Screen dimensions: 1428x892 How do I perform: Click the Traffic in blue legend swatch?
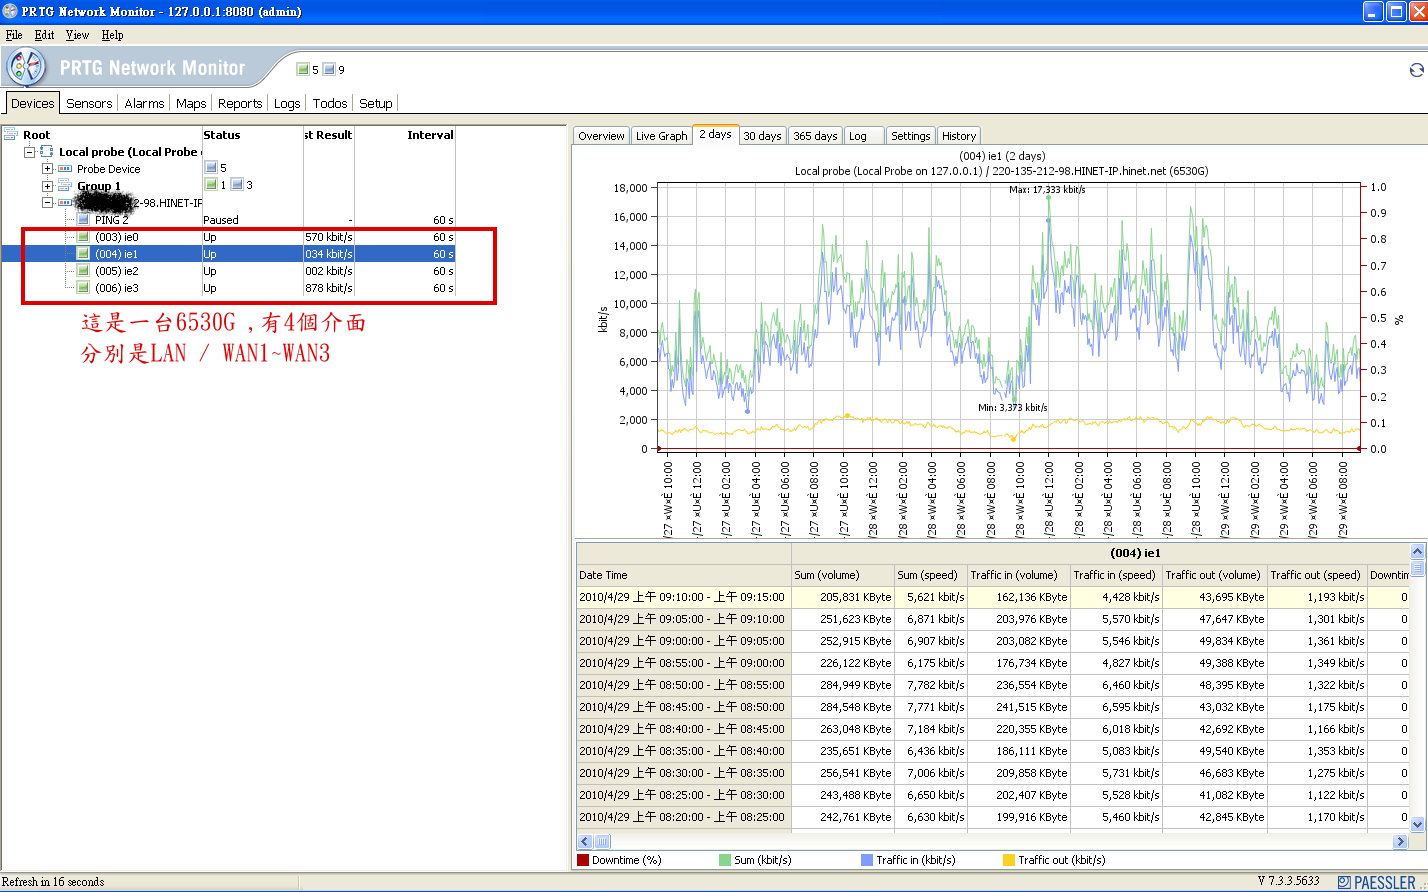pyautogui.click(x=867, y=860)
